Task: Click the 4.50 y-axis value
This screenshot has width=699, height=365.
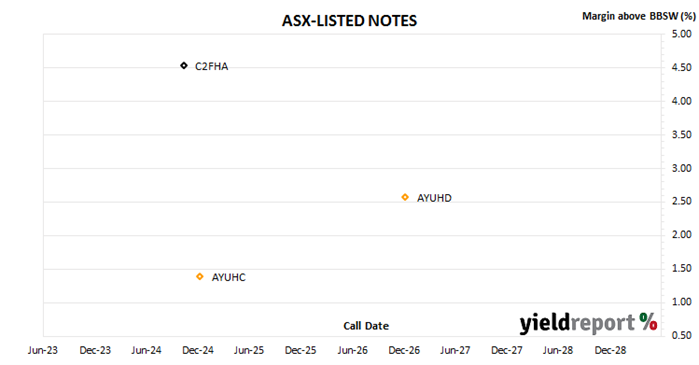Action: click(x=682, y=67)
